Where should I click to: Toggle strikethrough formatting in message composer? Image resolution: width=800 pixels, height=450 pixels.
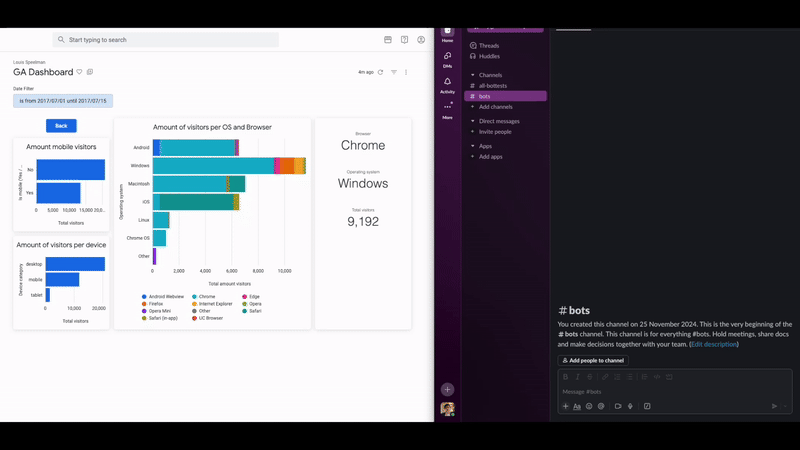[590, 377]
